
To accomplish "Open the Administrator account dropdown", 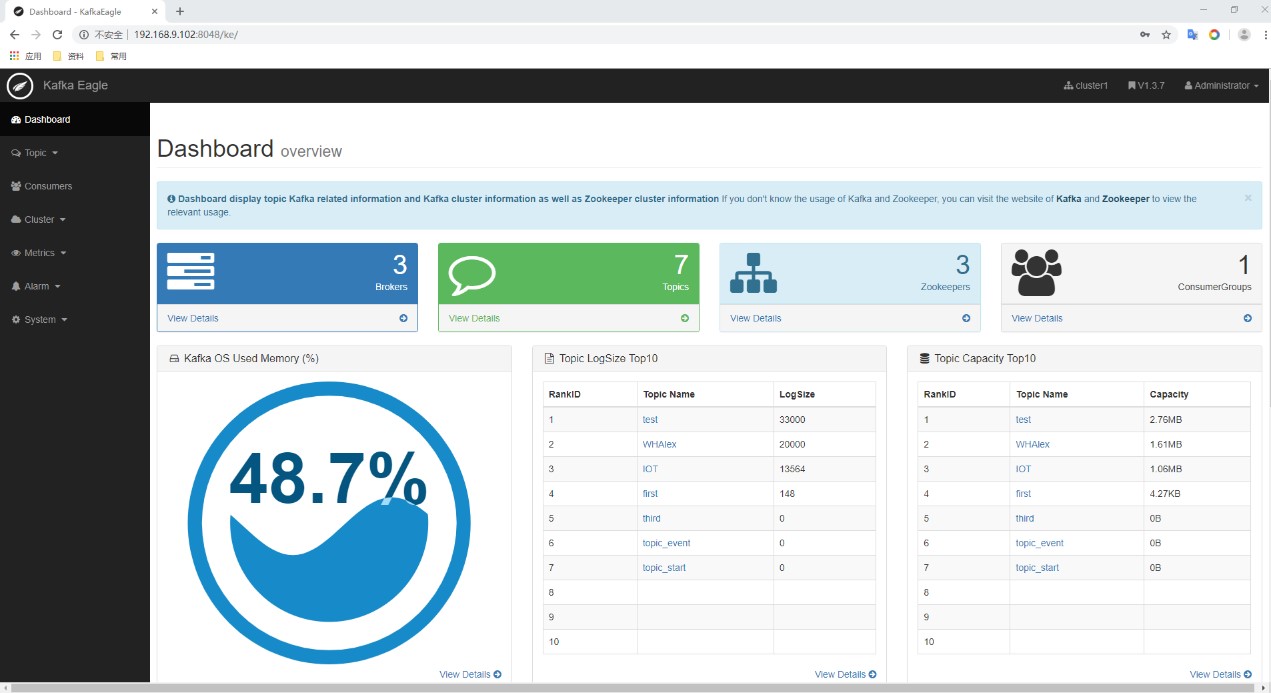I will click(x=1221, y=86).
